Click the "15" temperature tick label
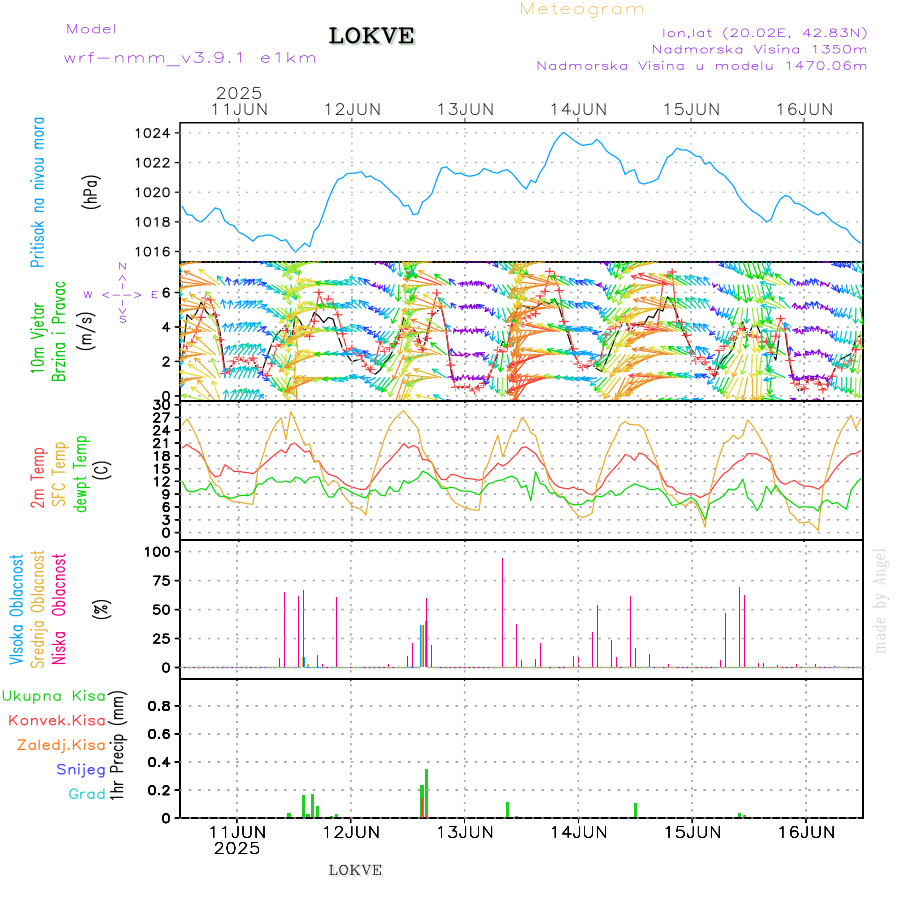This screenshot has height=900, width=900. click(x=162, y=469)
